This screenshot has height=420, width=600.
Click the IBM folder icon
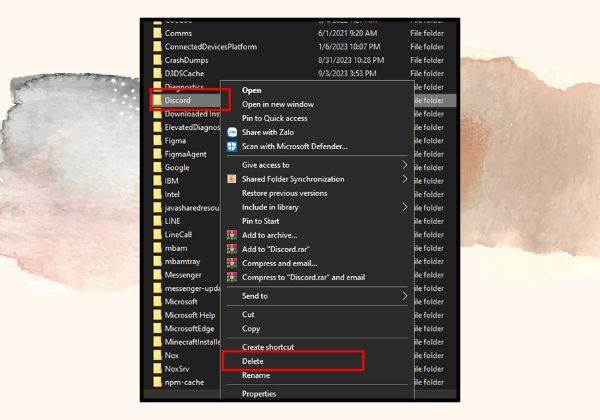tap(157, 181)
